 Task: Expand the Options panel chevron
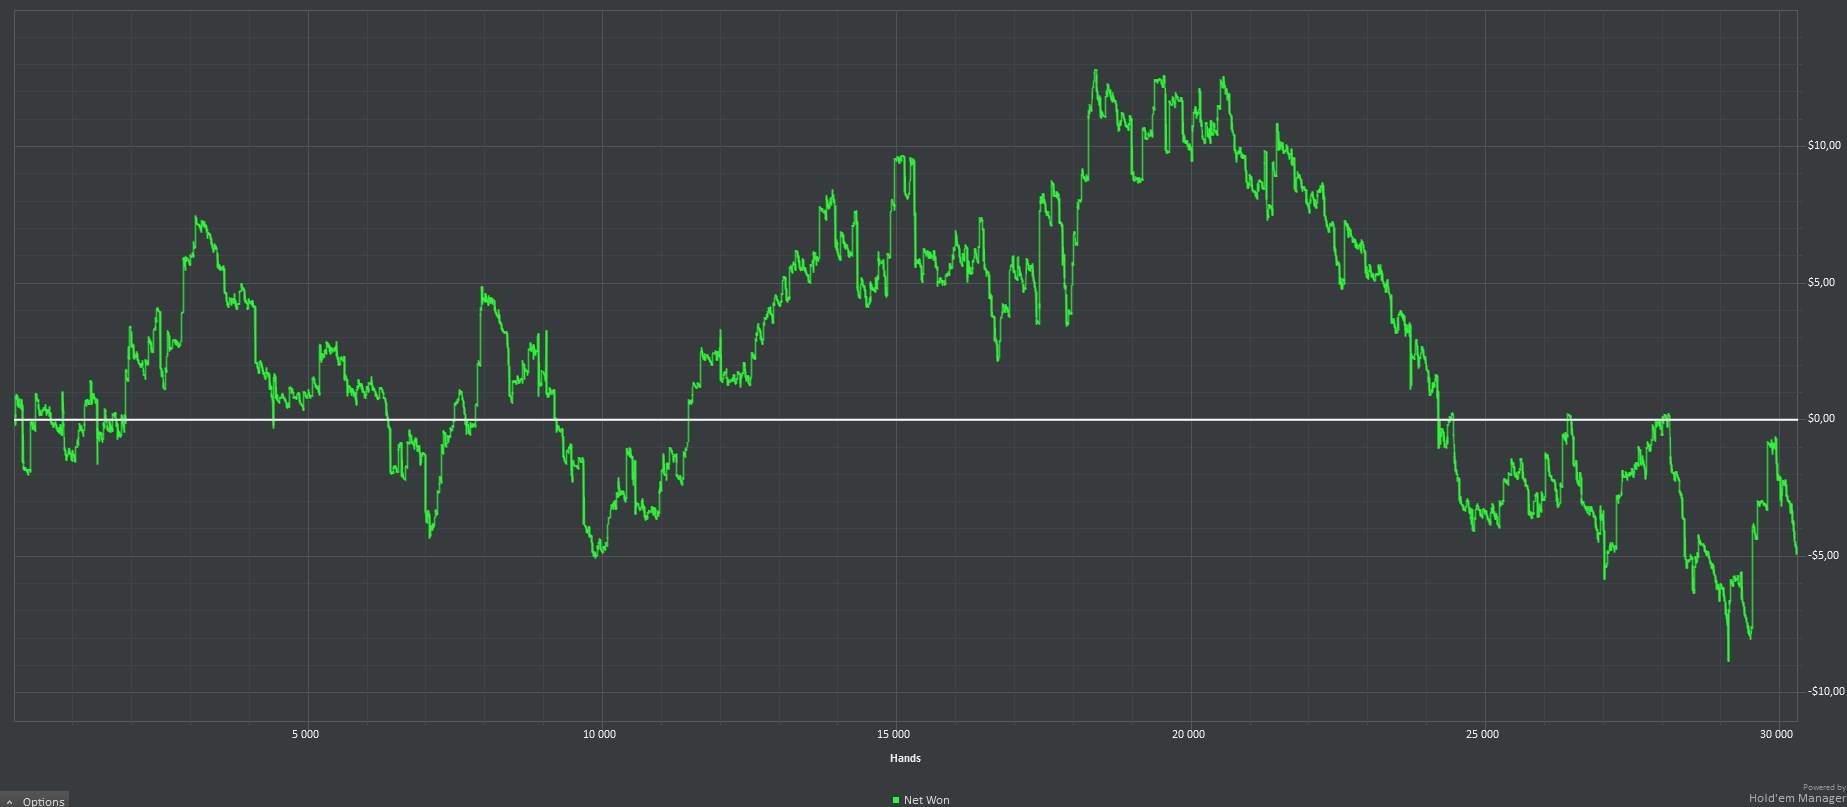tap(10, 802)
